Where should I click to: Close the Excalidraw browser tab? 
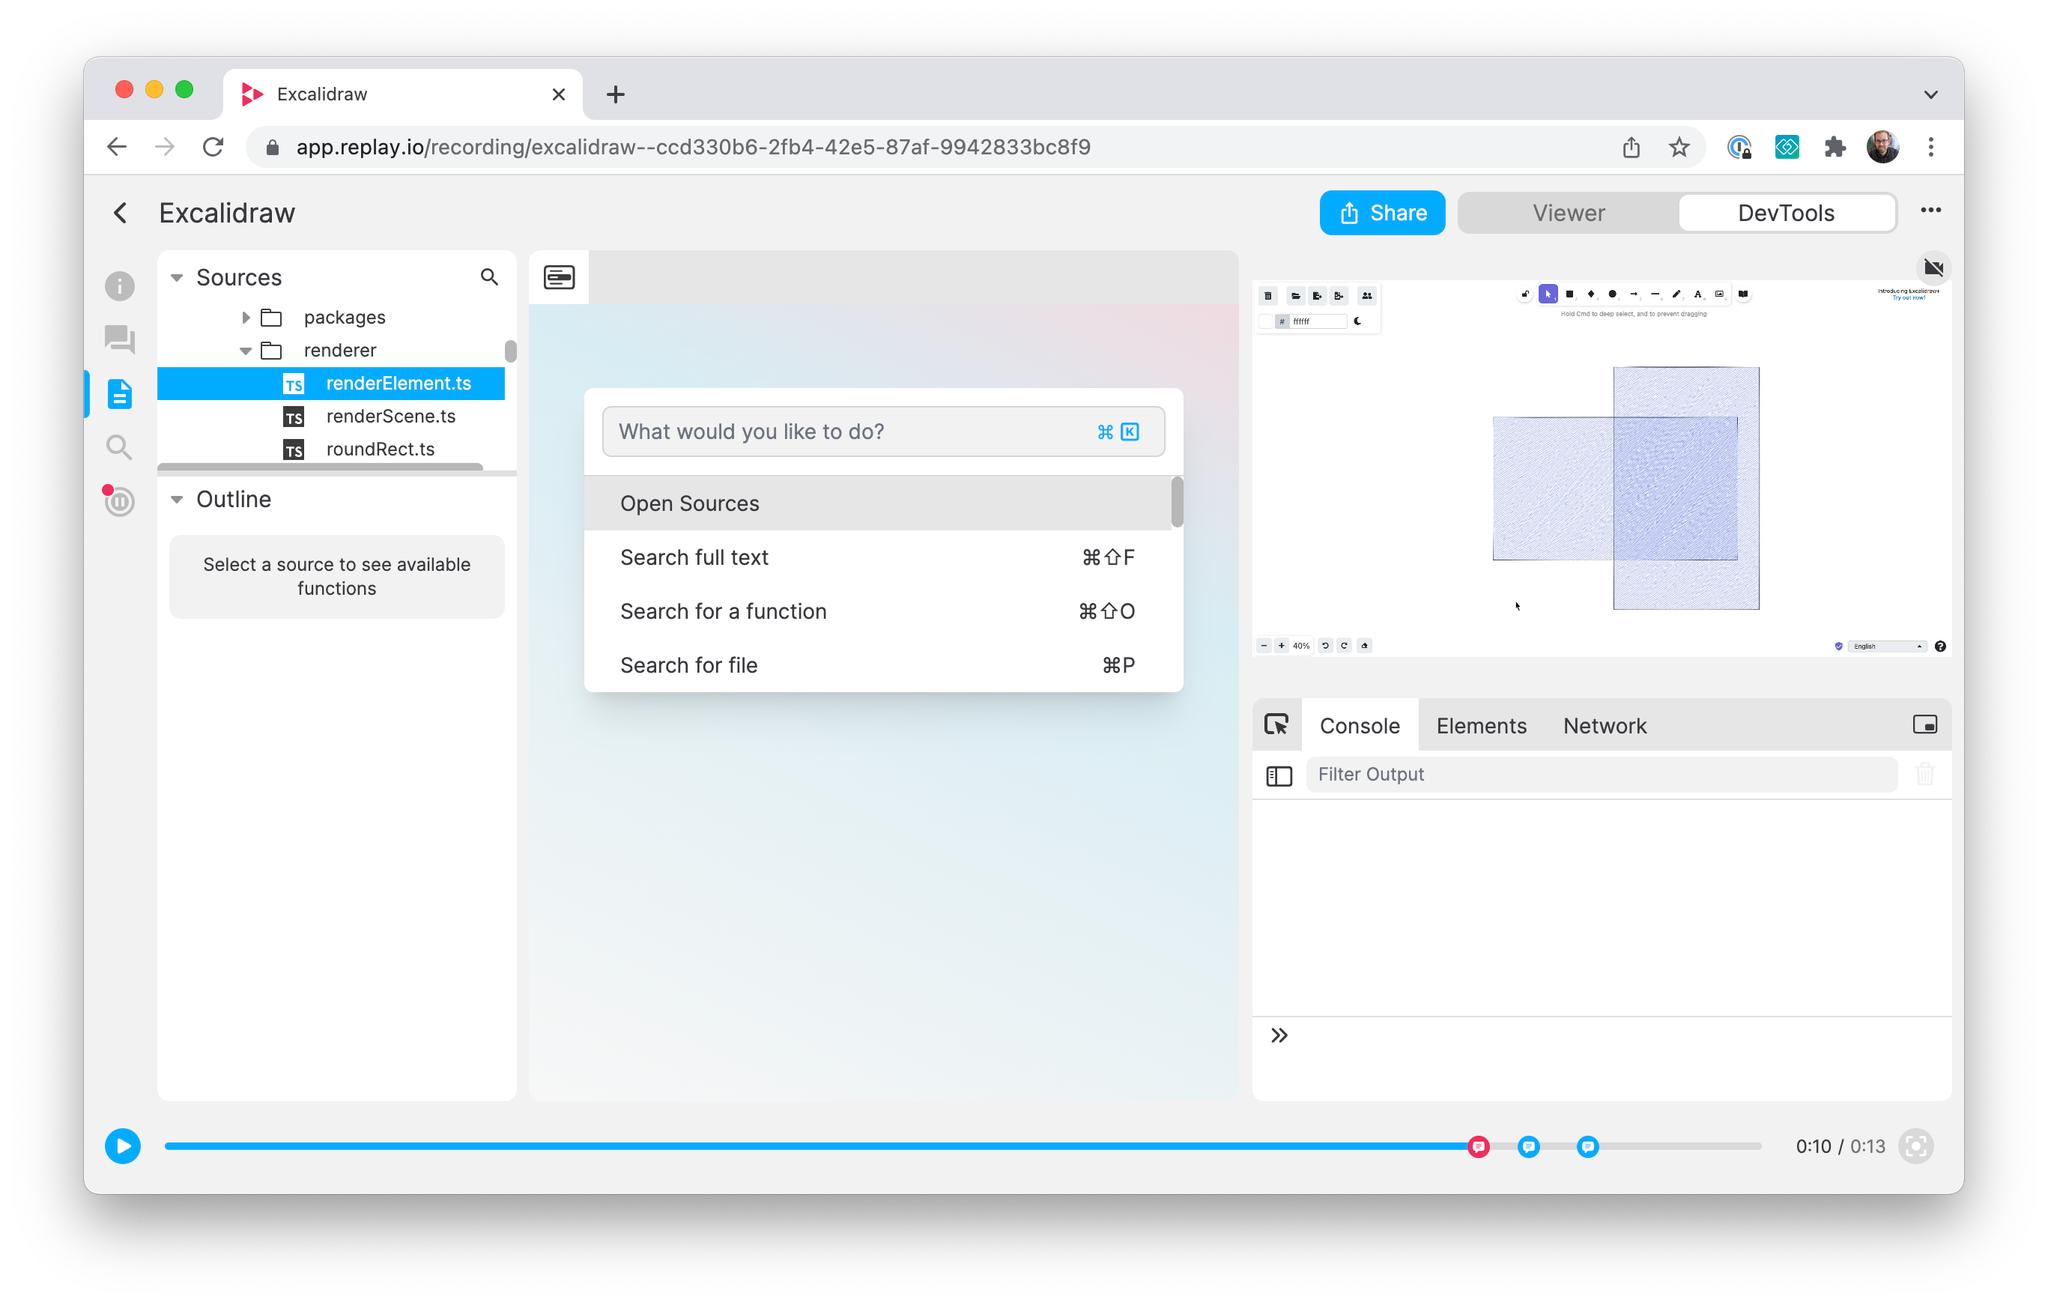tap(558, 94)
